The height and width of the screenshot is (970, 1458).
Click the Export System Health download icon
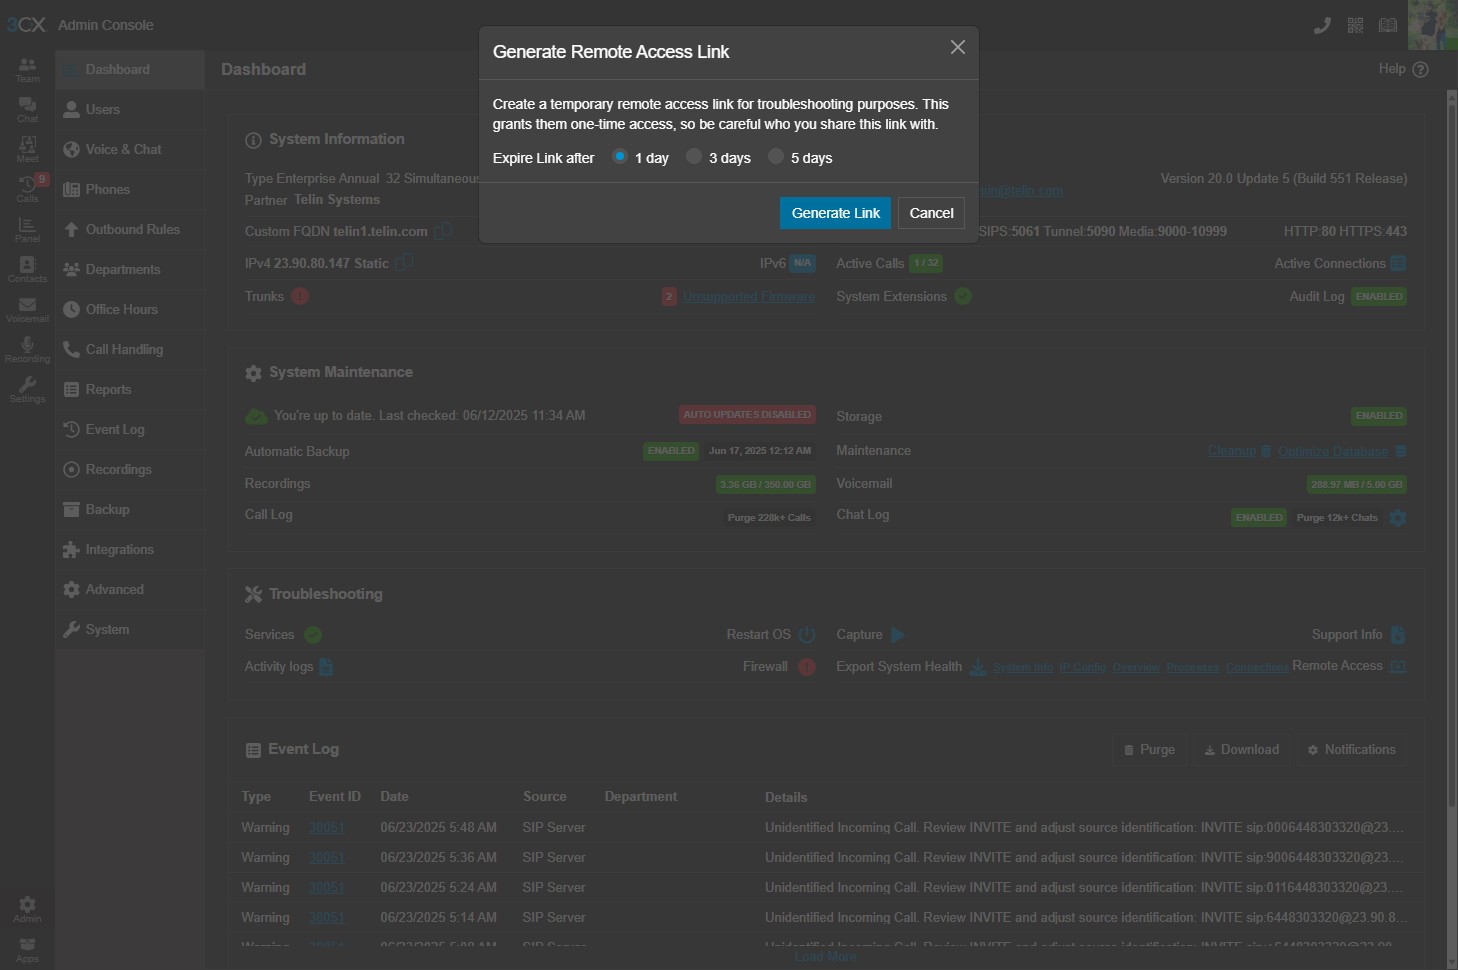(x=978, y=667)
